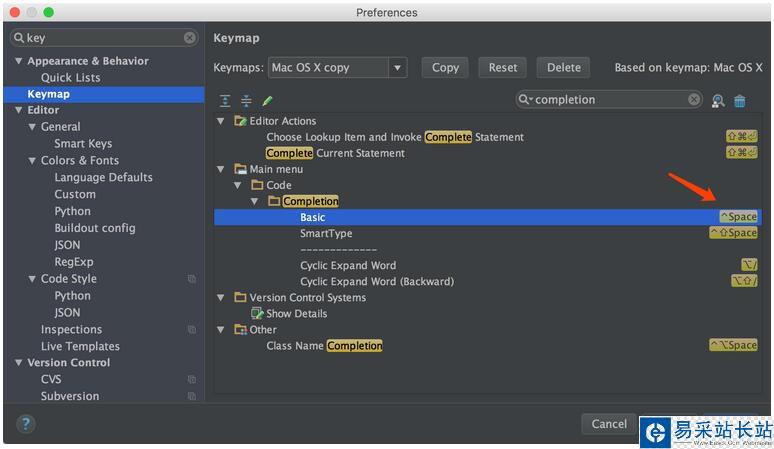774x449 pixels.
Task: Collapse the Code Style section in sidebar
Action: coord(32,279)
